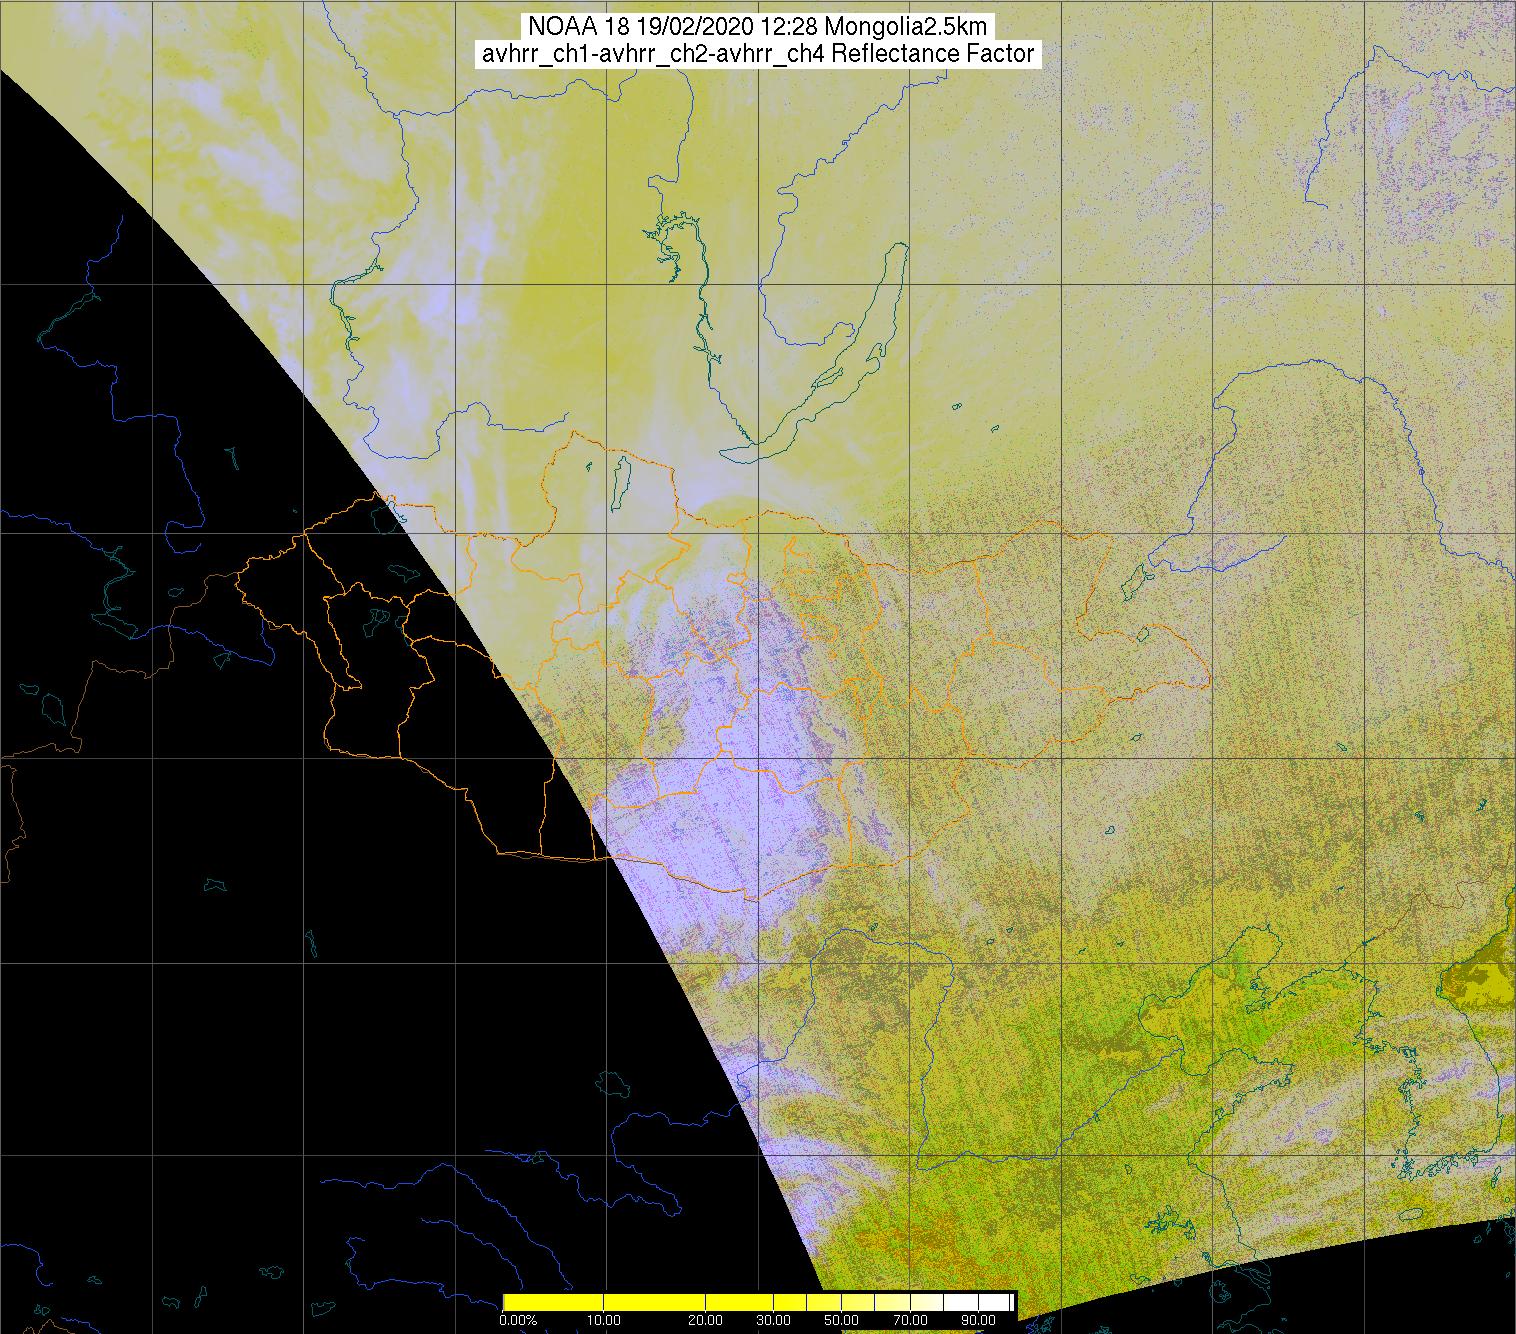The width and height of the screenshot is (1516, 1334).
Task: Click the '30.00' legend value
Action: [773, 1320]
